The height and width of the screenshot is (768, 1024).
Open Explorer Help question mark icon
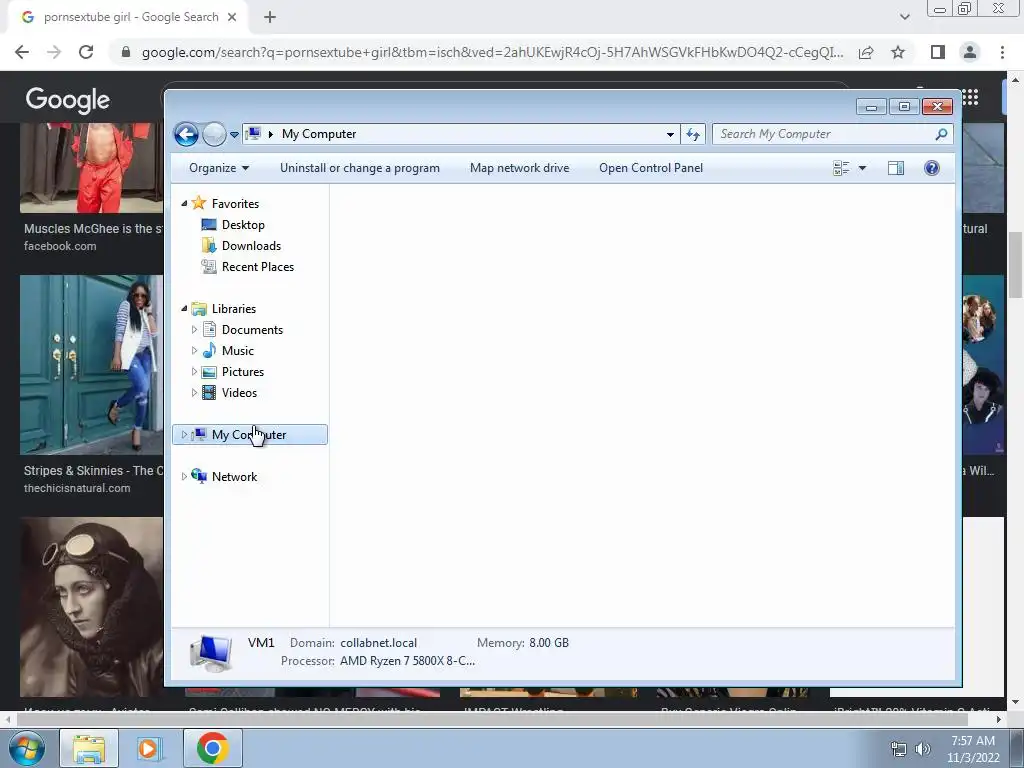(932, 168)
